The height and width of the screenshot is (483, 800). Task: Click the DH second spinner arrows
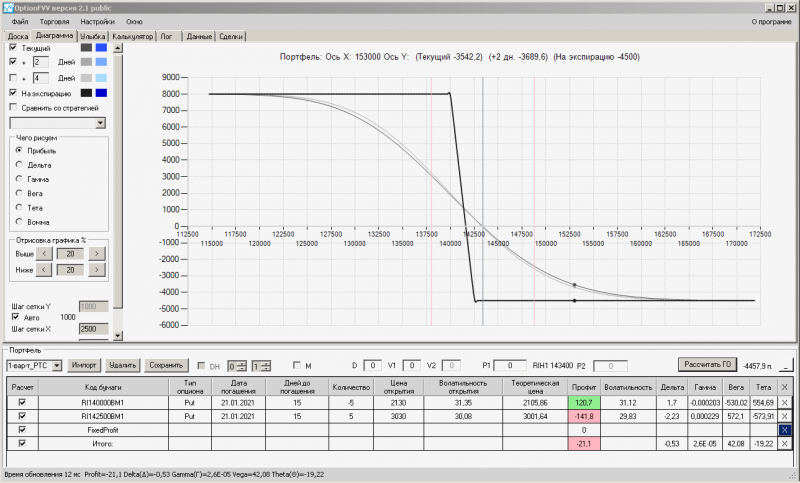pyautogui.click(x=266, y=366)
